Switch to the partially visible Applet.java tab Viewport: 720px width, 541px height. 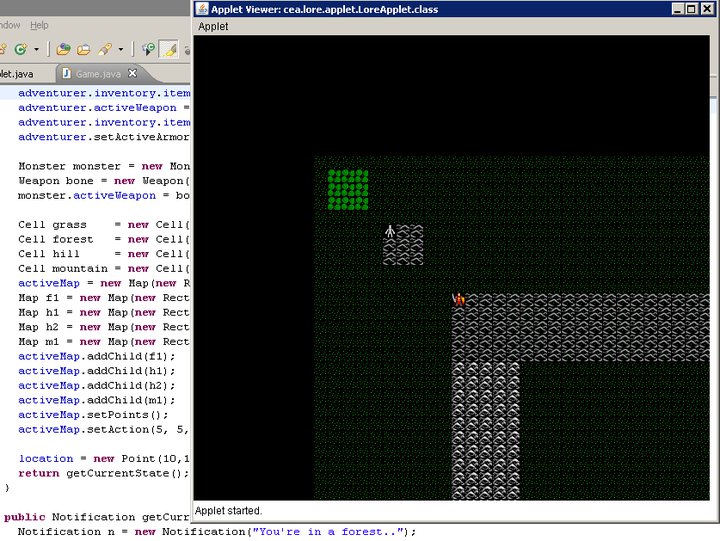click(17, 74)
